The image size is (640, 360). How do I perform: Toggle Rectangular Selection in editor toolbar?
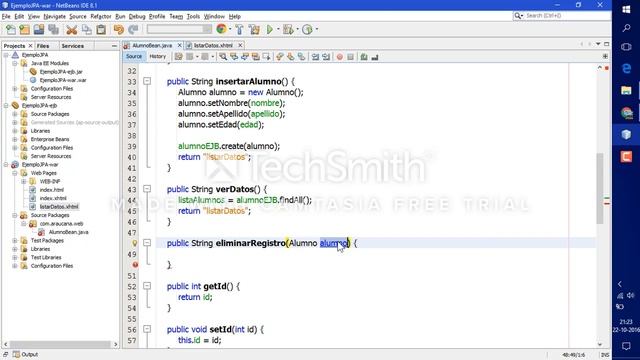coord(267,57)
